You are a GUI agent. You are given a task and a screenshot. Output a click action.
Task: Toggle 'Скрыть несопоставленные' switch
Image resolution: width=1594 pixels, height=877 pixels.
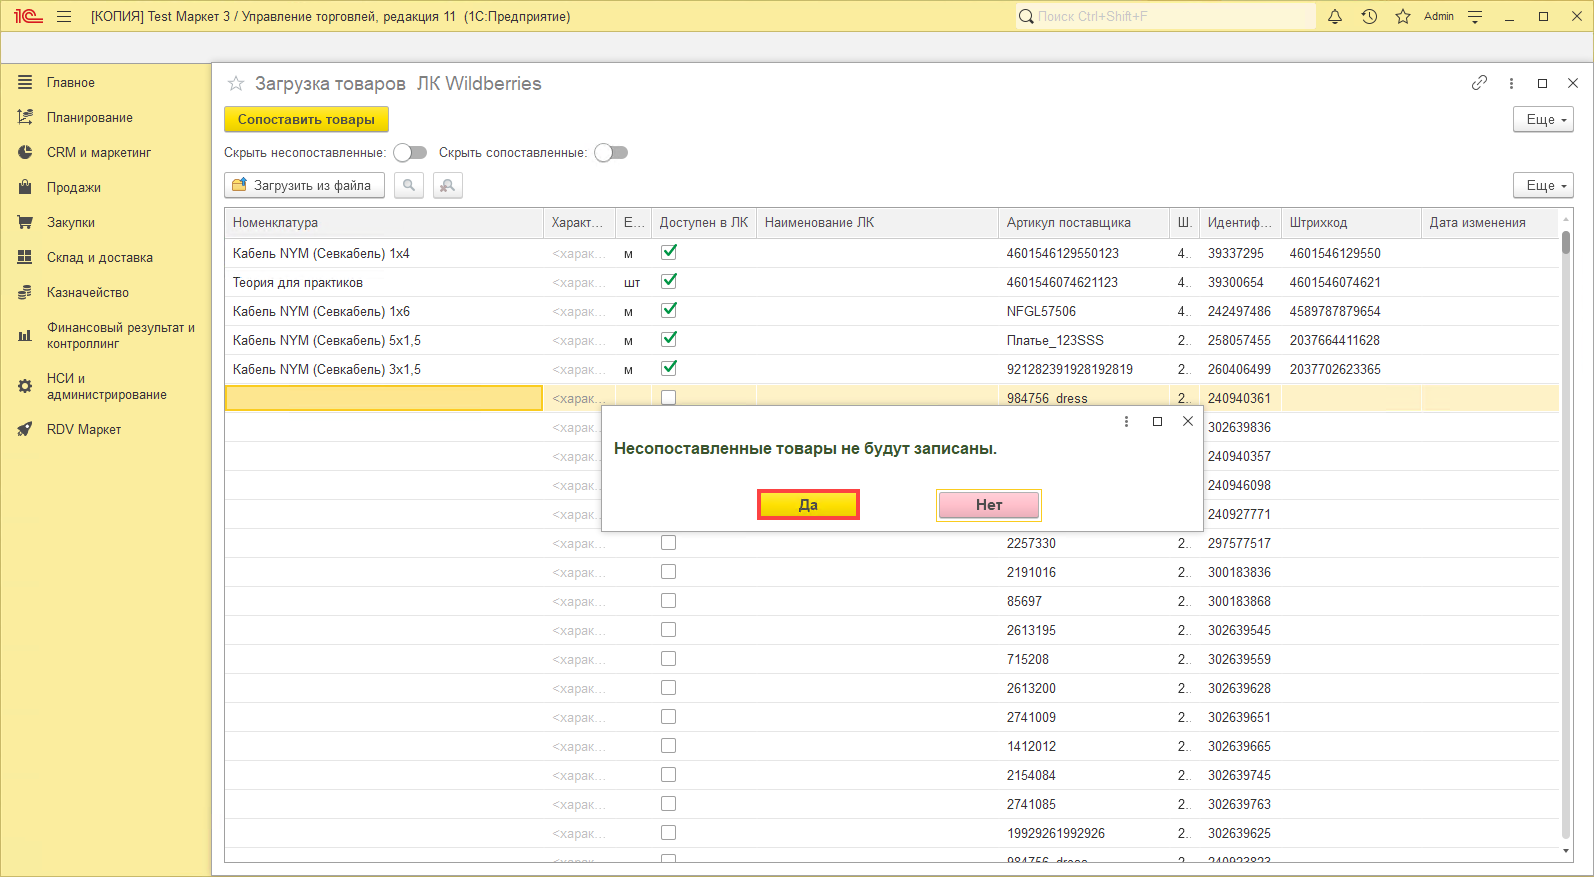[410, 153]
